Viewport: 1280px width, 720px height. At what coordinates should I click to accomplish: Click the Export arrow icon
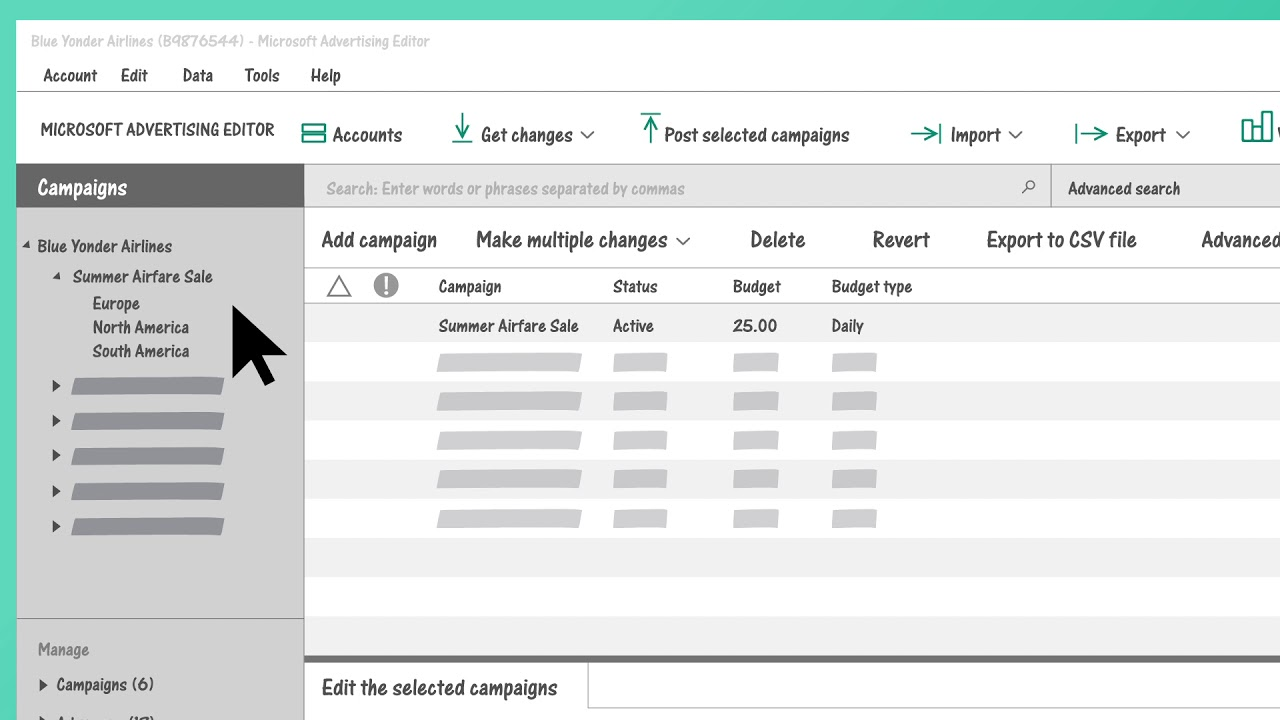tap(1091, 133)
